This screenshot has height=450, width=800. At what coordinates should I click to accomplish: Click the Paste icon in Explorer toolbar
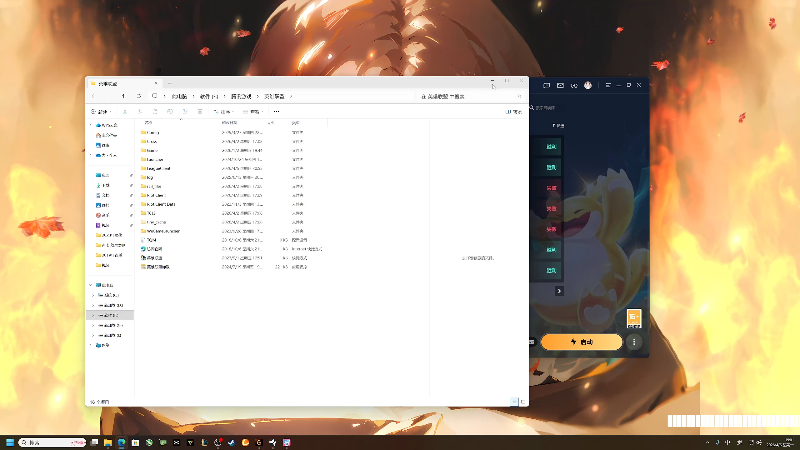[x=155, y=111]
